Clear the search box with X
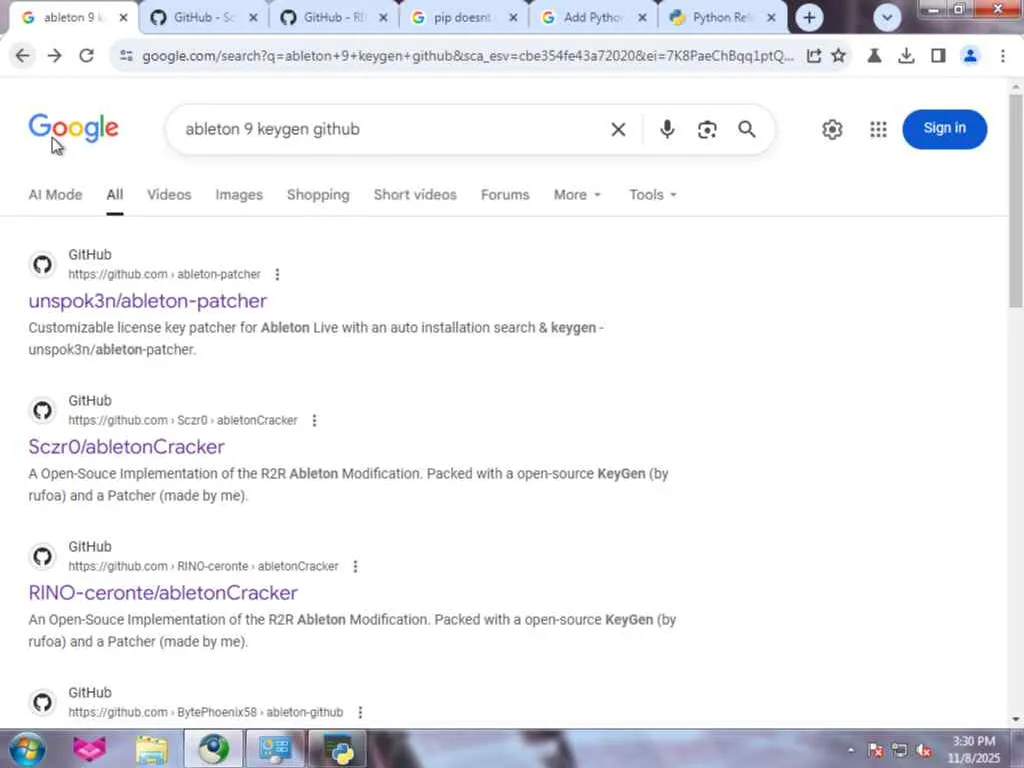This screenshot has width=1024, height=768. click(x=618, y=129)
